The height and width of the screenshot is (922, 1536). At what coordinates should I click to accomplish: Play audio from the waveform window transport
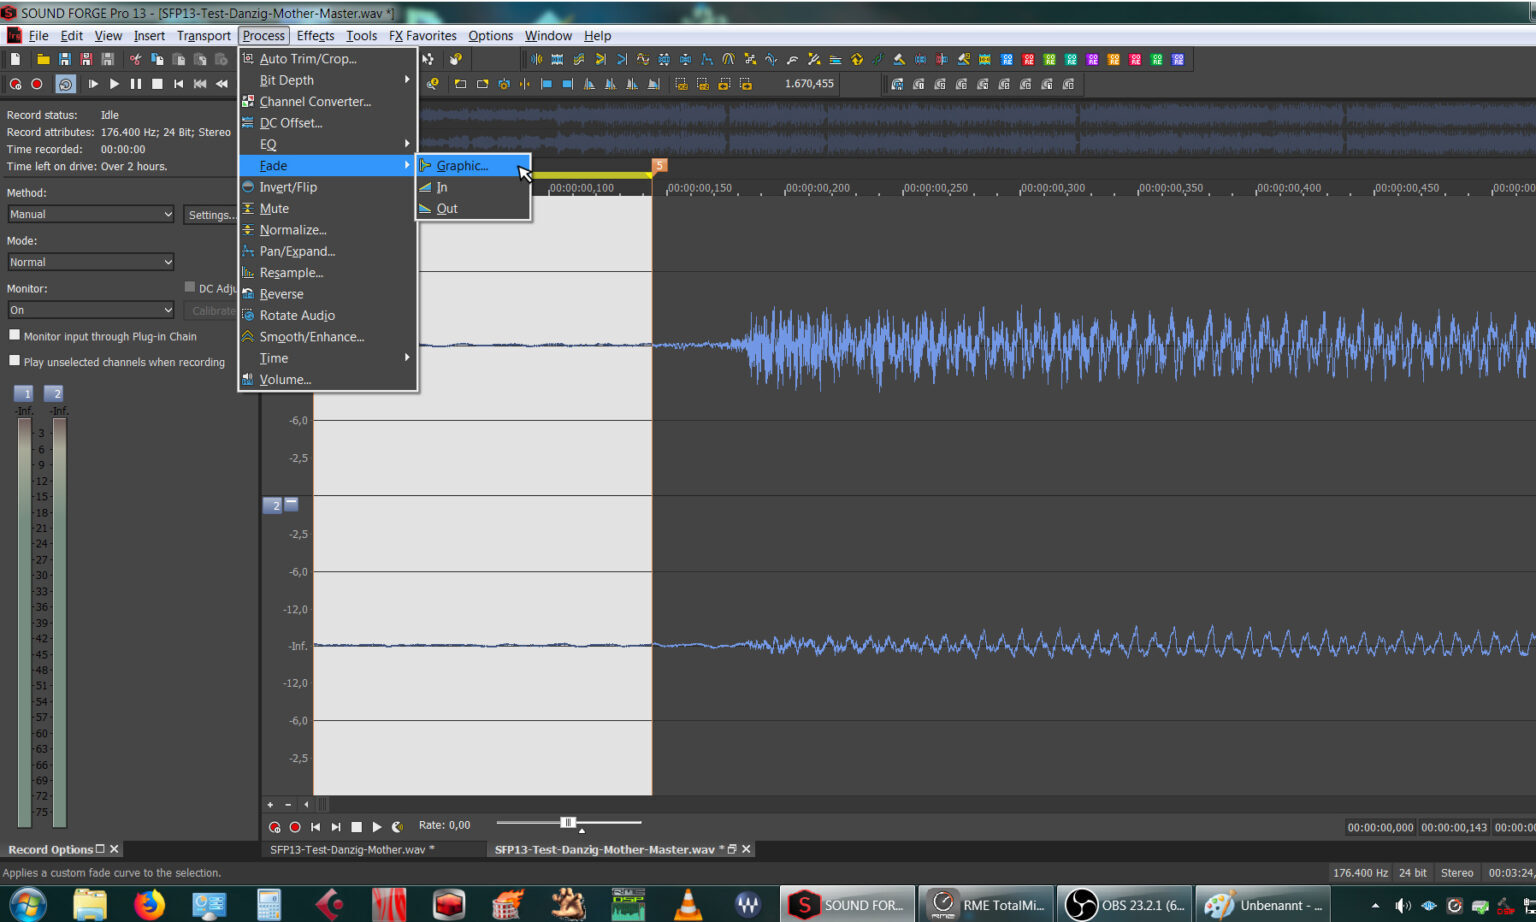click(377, 827)
